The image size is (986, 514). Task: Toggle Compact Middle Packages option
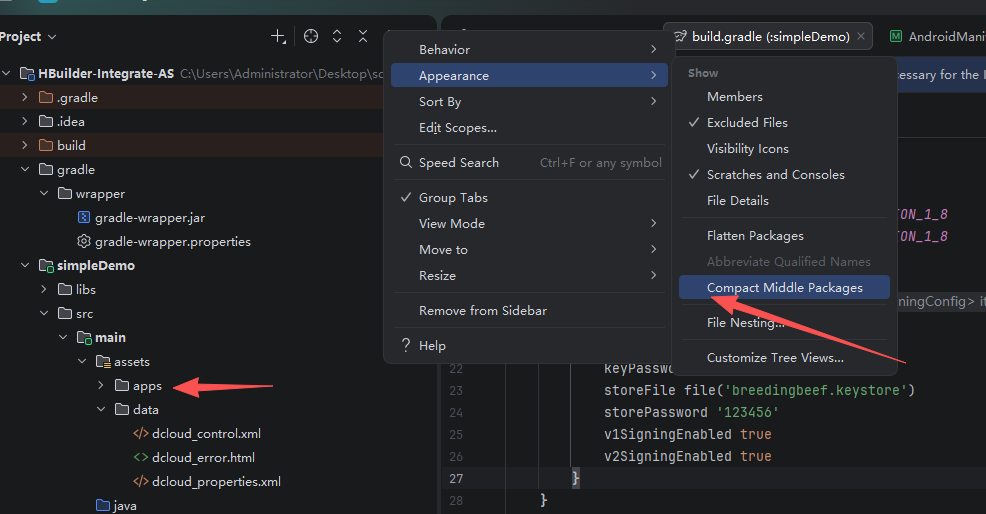[x=785, y=288]
